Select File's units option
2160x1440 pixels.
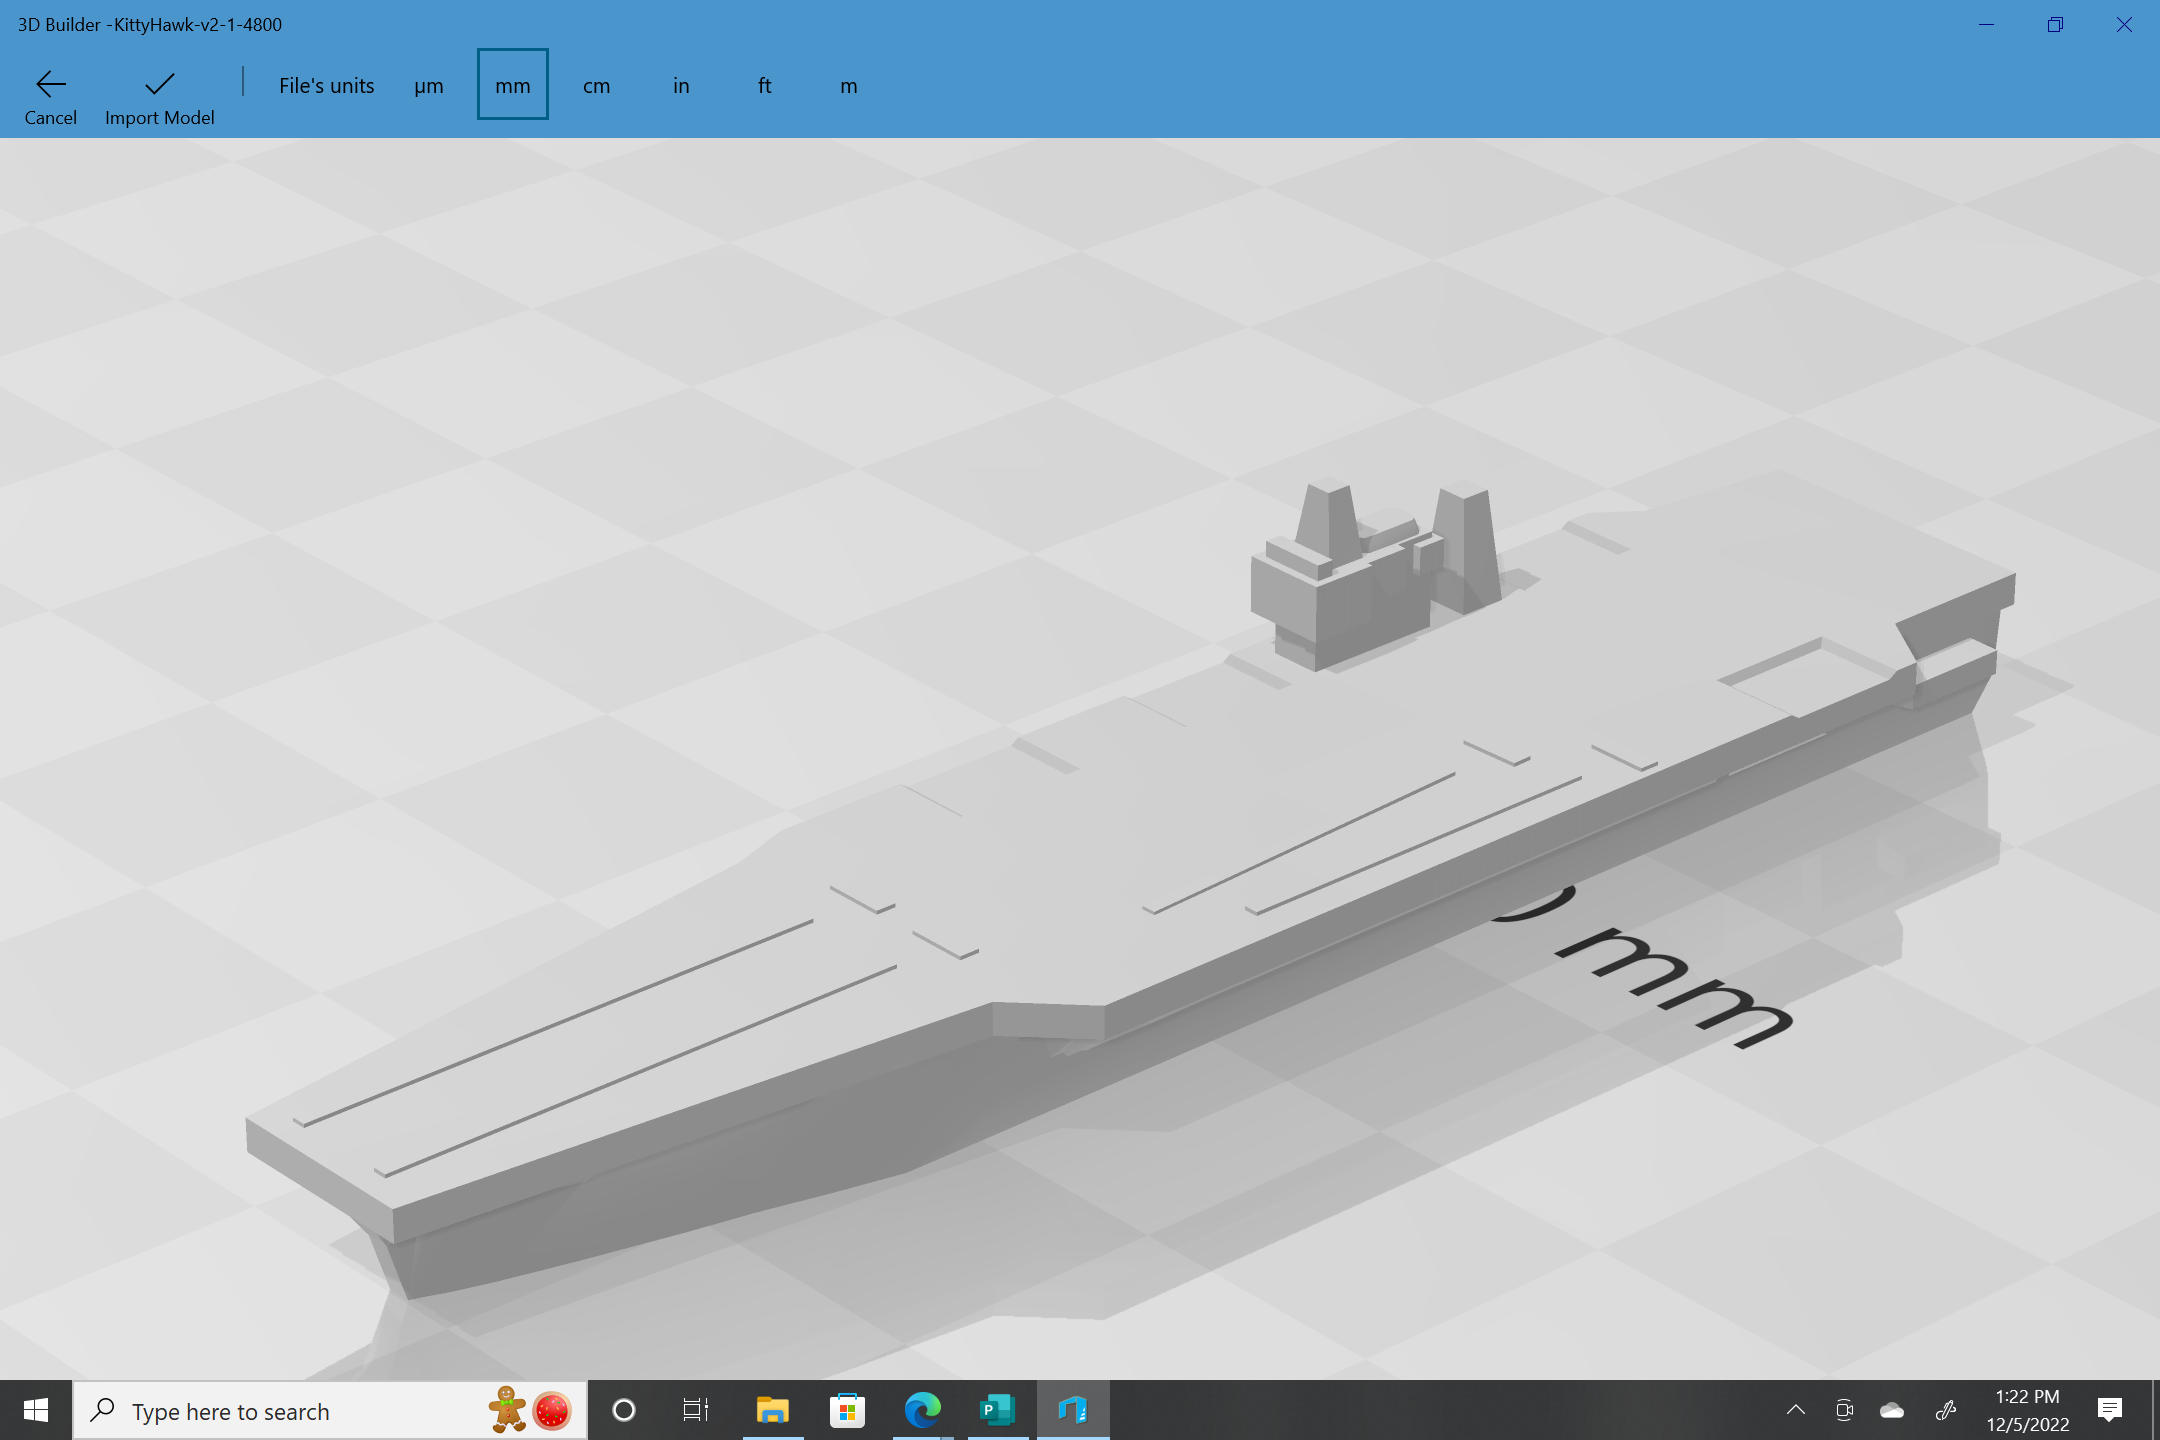tap(326, 86)
